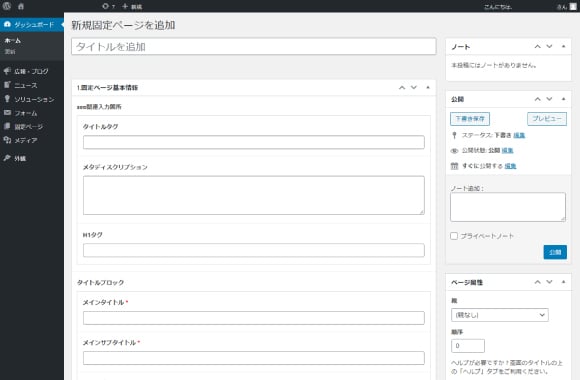Click the WordPress logo icon in admin bar
This screenshot has width=580, height=380.
coord(7,6)
